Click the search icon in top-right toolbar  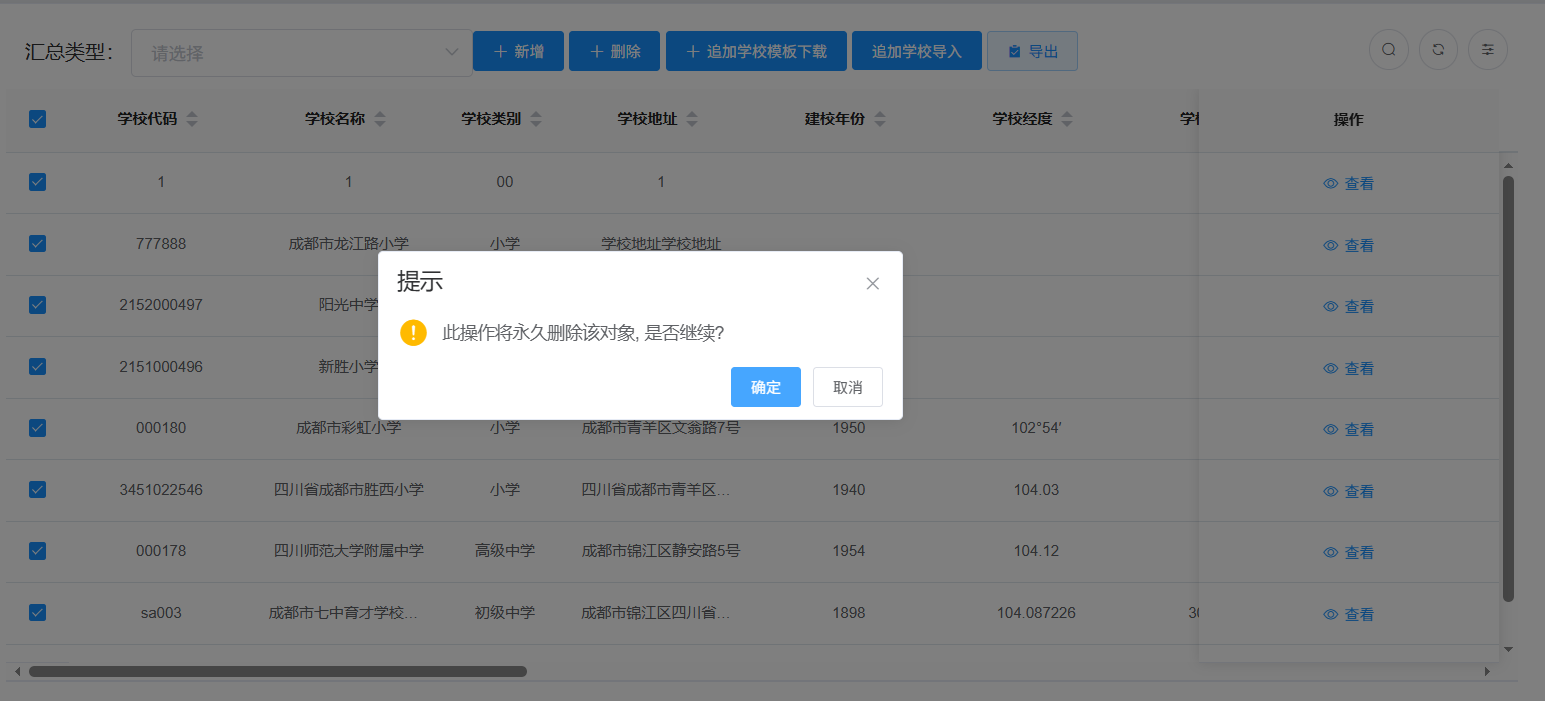click(x=1388, y=50)
